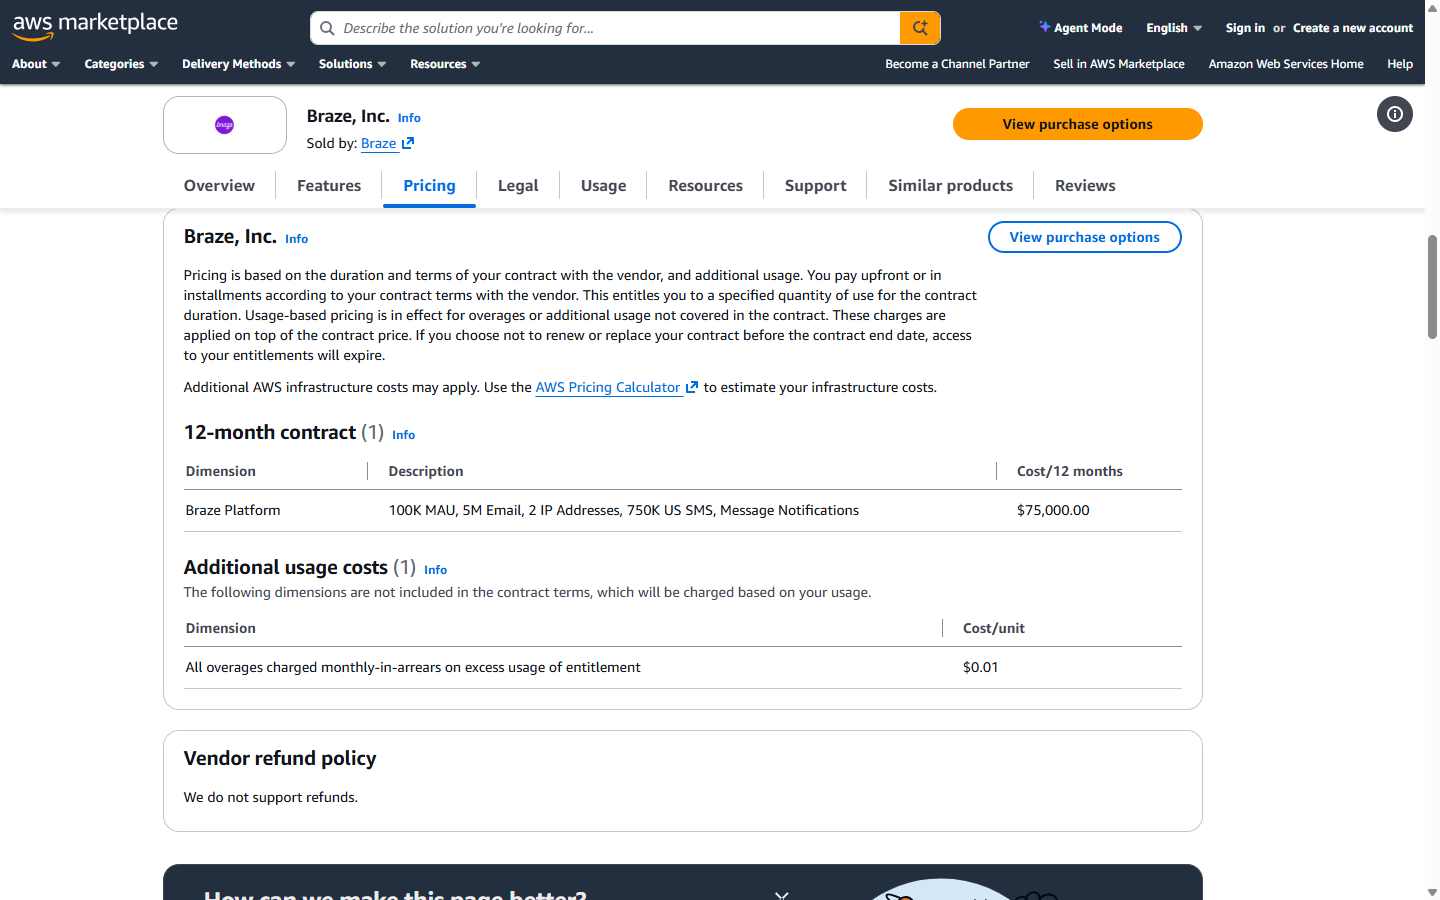This screenshot has height=900, width=1440.
Task: Click the $75,000.00 cost cell
Action: 1053,510
